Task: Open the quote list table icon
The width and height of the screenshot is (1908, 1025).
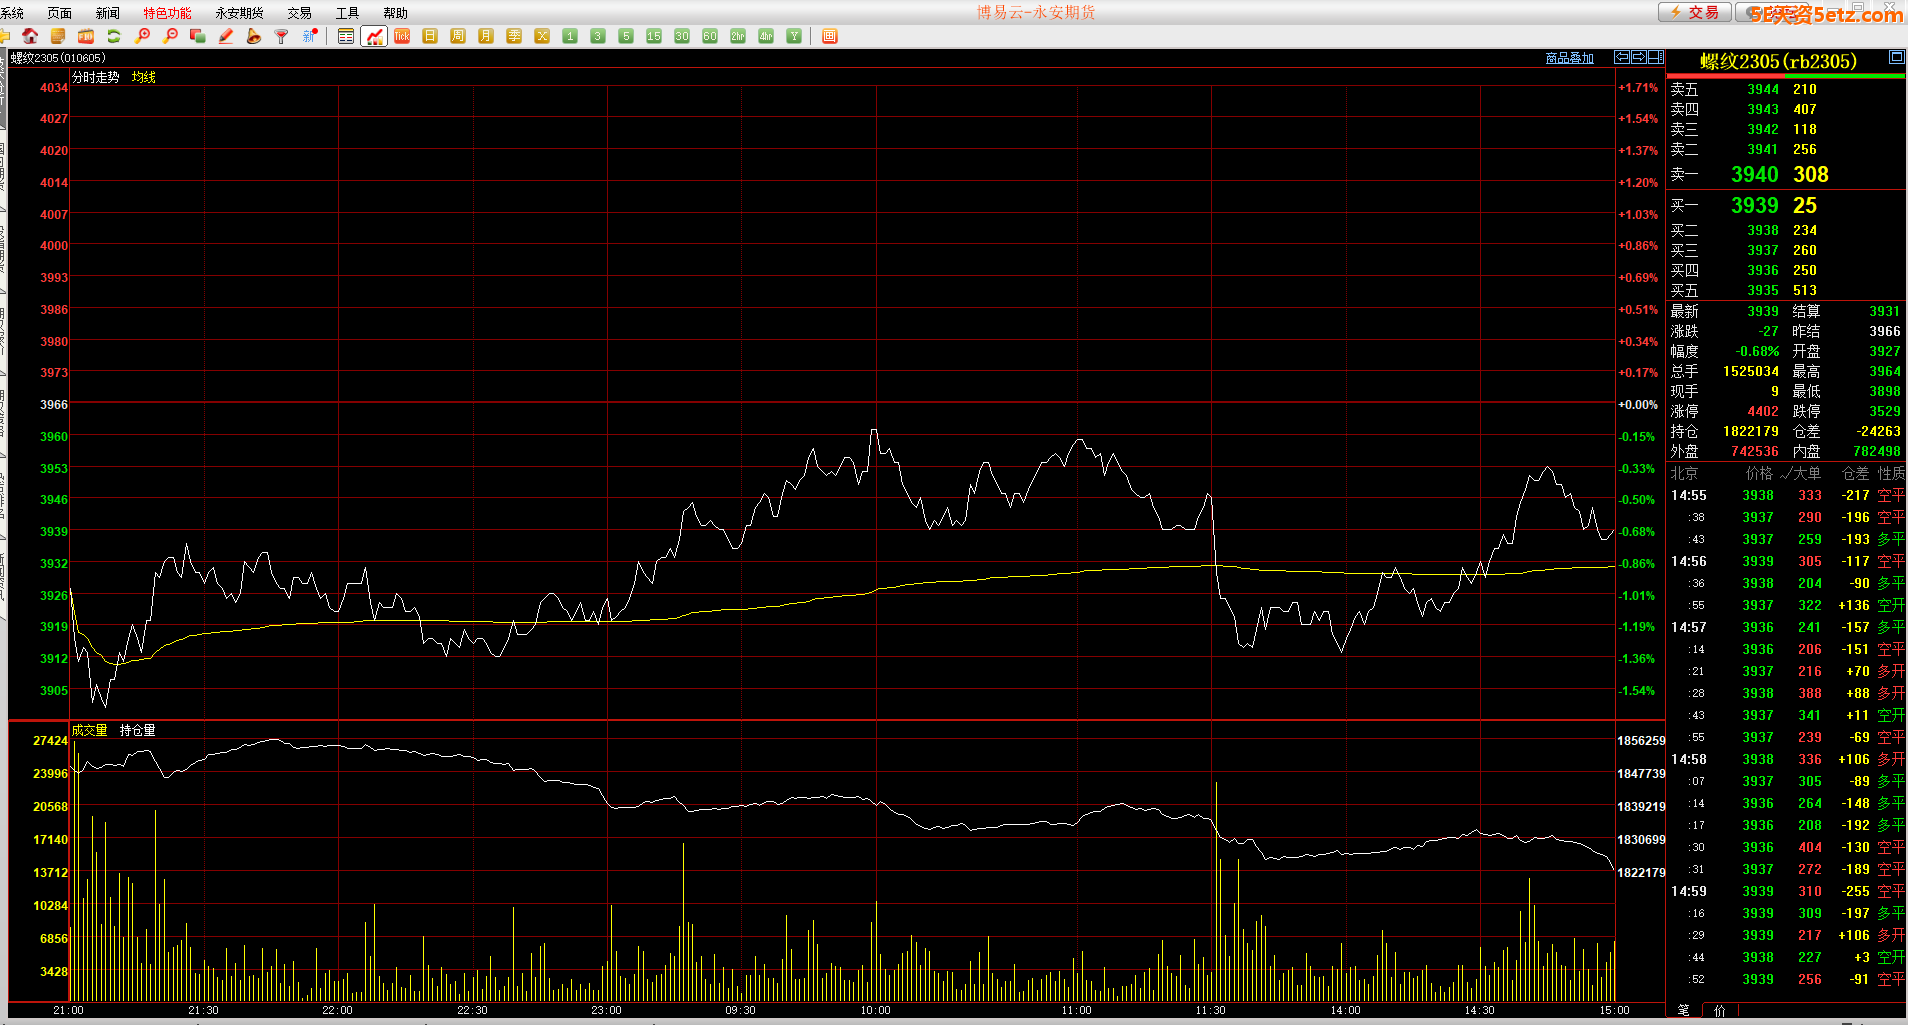Action: [346, 36]
